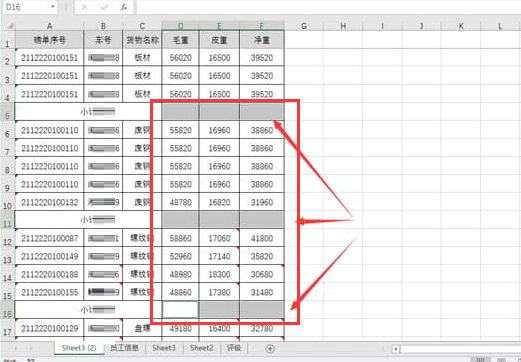Click cell D10 showing 48780
The width and height of the screenshot is (521, 362).
coord(180,202)
